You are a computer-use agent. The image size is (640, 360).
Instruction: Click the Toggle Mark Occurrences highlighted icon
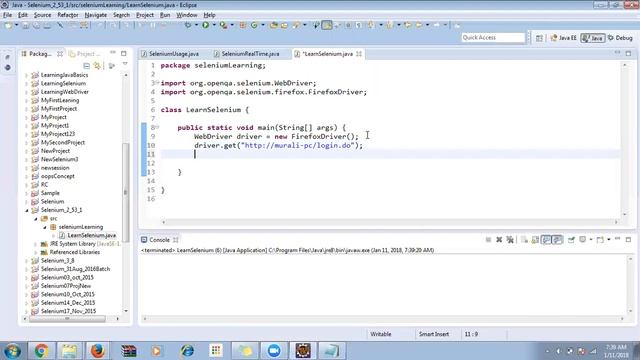pos(327,25)
